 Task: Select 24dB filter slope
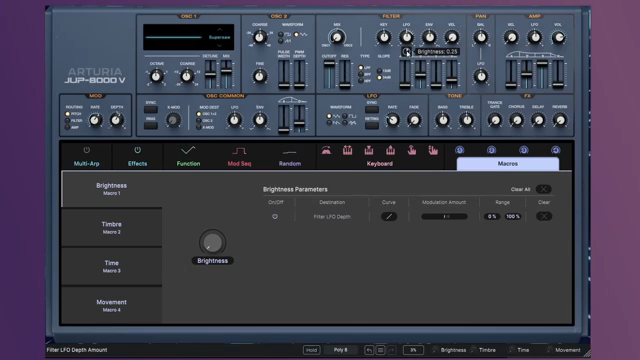pyautogui.click(x=379, y=77)
